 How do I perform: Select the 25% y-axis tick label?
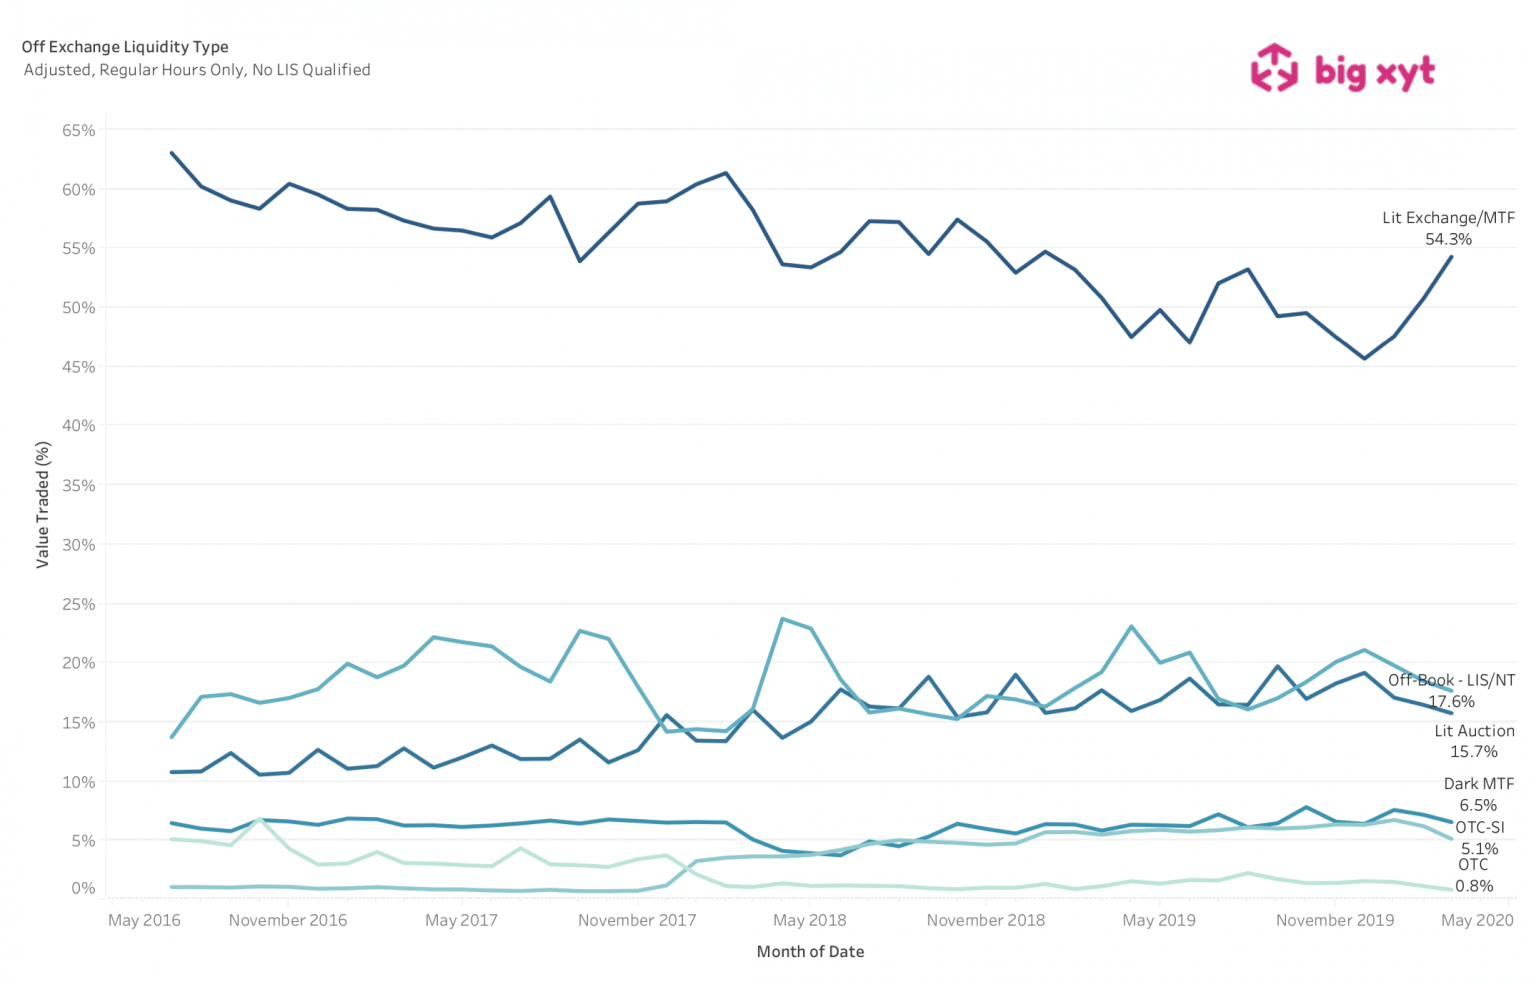pos(79,604)
